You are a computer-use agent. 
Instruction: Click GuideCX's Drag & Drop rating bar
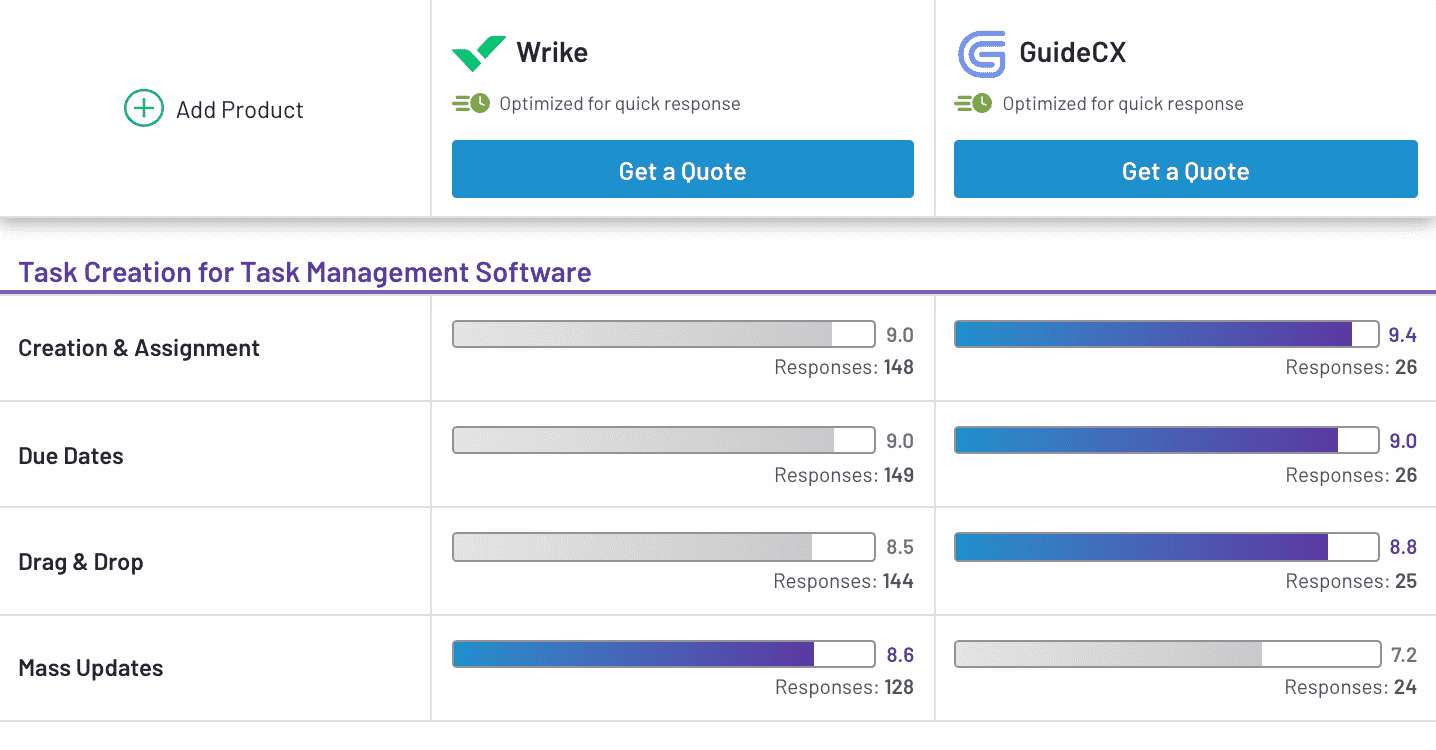pos(1166,547)
